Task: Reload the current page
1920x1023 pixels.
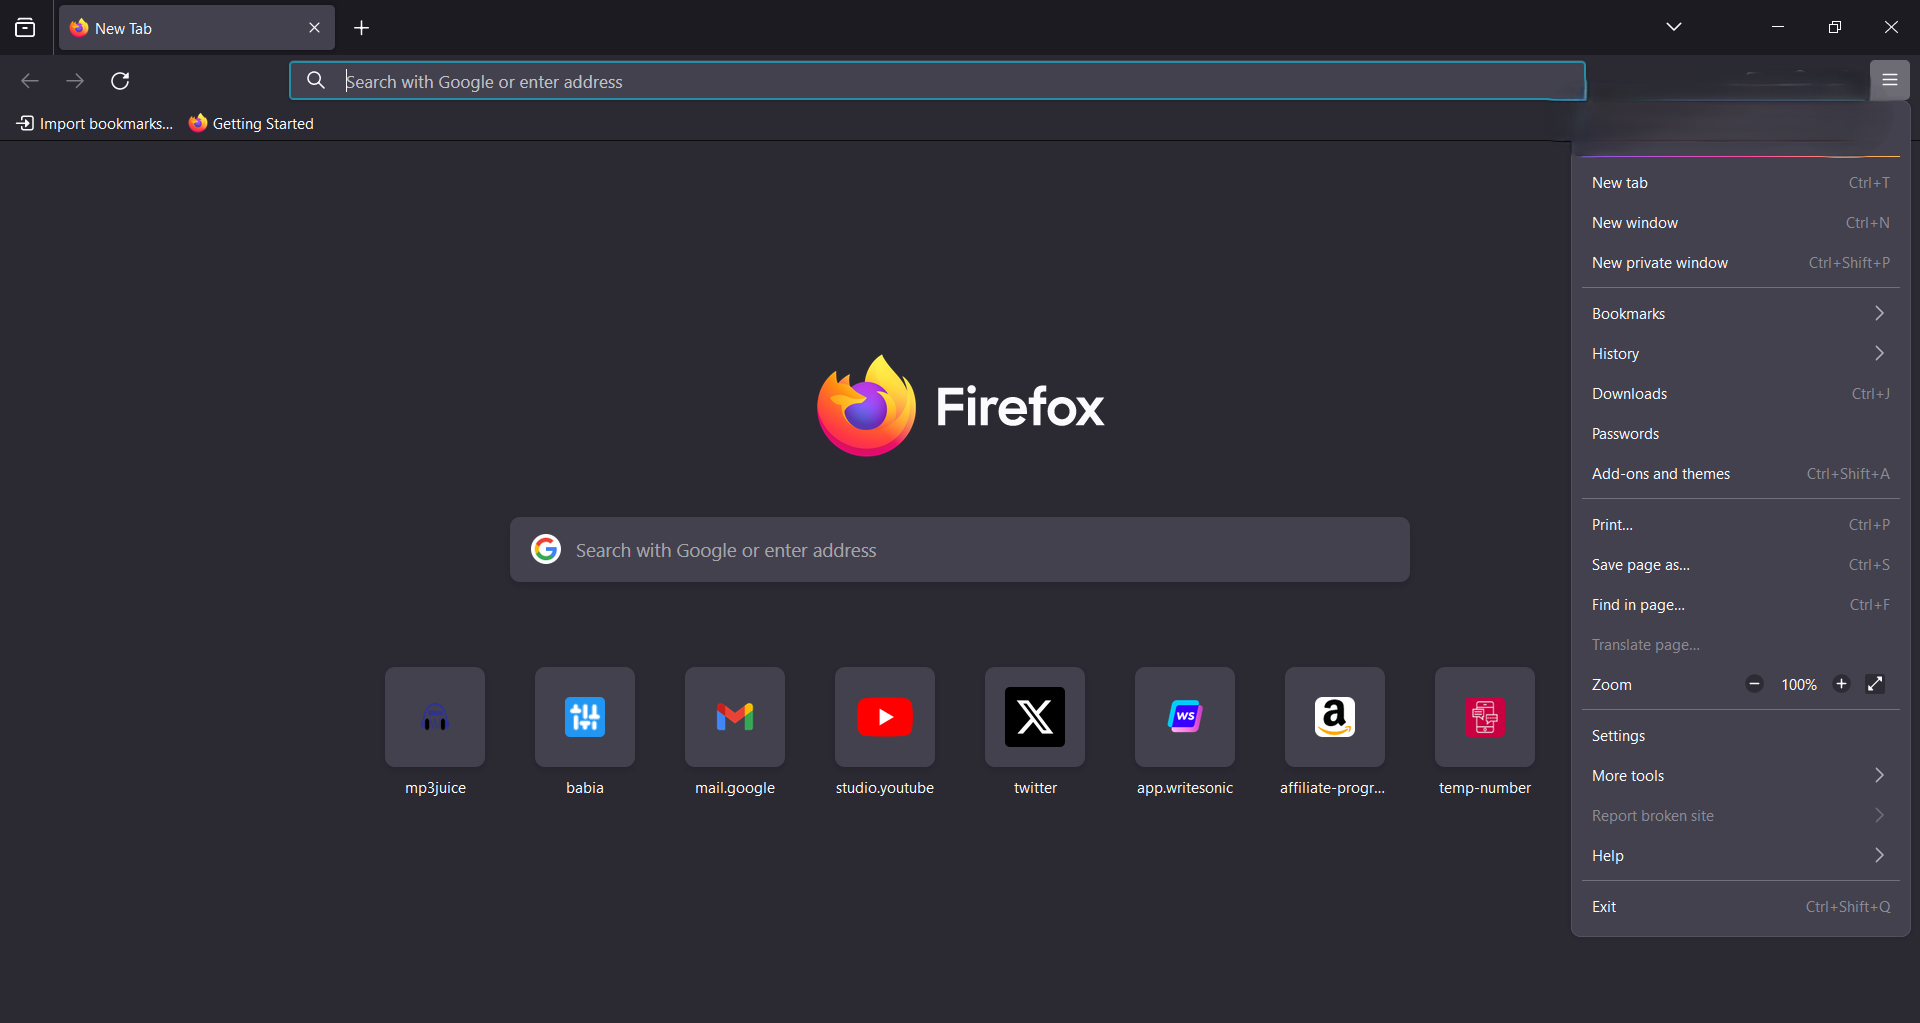Action: point(120,81)
